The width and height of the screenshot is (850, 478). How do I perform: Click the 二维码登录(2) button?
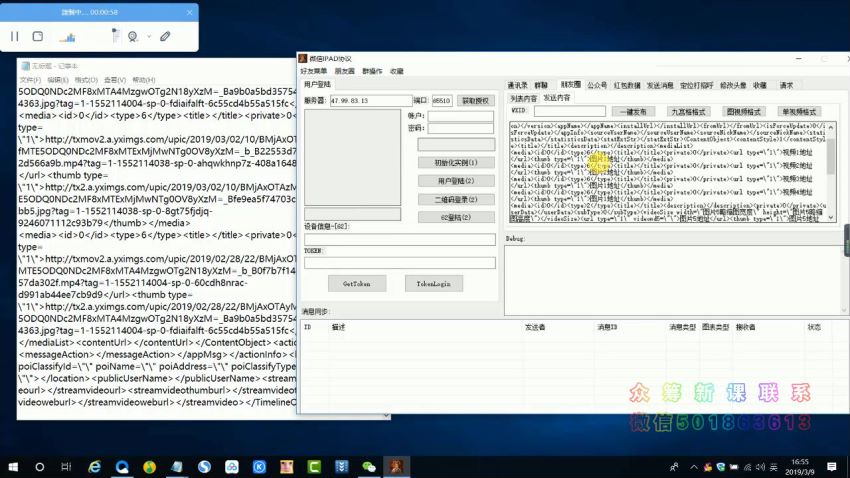[456, 199]
